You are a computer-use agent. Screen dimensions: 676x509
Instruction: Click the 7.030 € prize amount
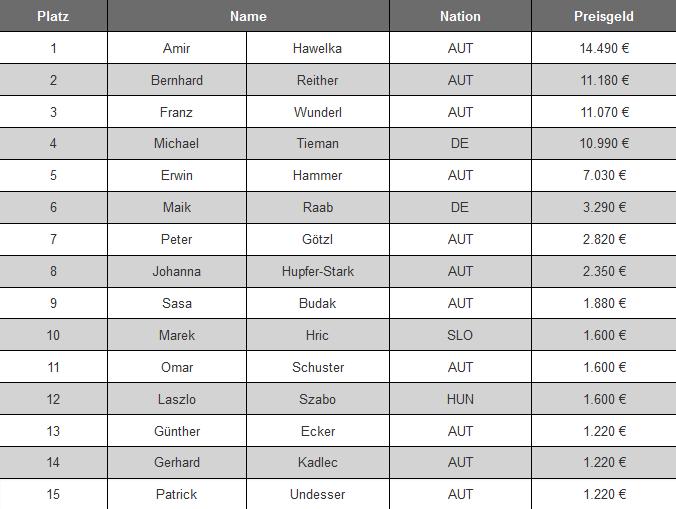tap(604, 175)
